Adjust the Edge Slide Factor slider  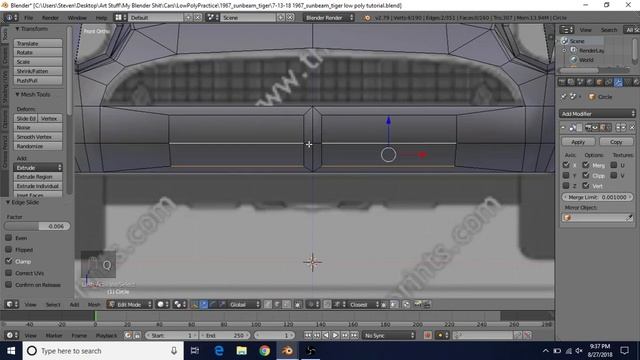pyautogui.click(x=37, y=226)
